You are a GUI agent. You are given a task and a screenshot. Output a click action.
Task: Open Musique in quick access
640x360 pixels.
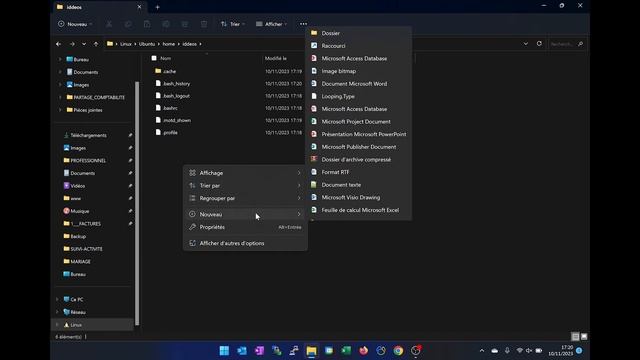(x=76, y=211)
